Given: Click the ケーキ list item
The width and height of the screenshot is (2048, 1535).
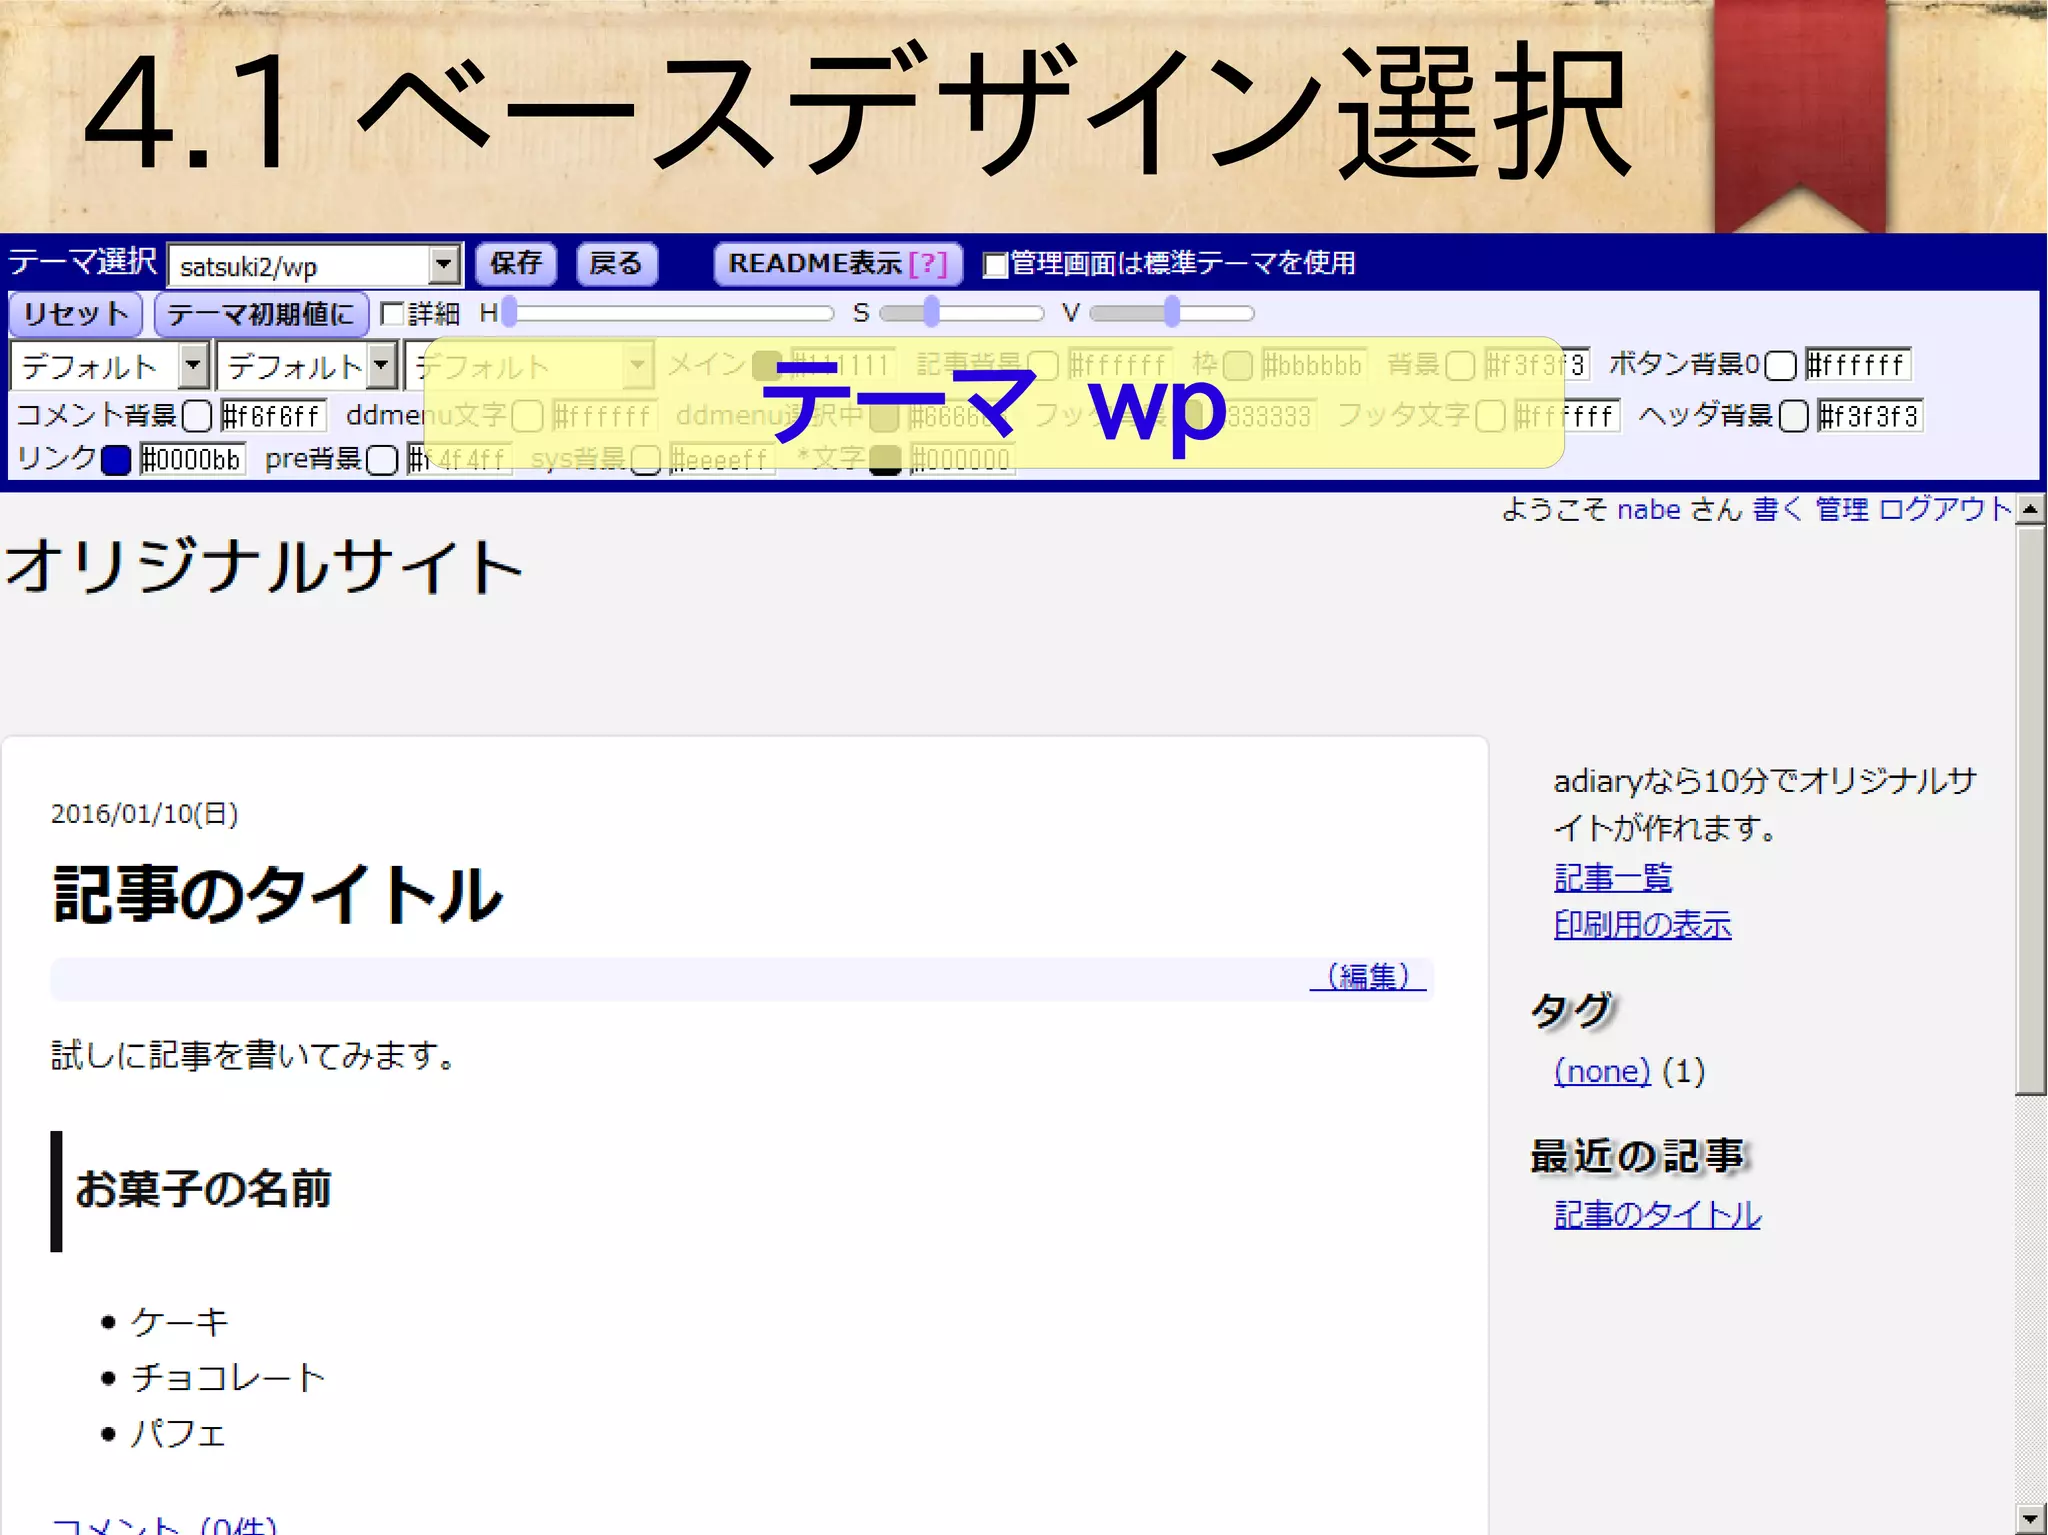Looking at the screenshot, I should point(180,1322).
